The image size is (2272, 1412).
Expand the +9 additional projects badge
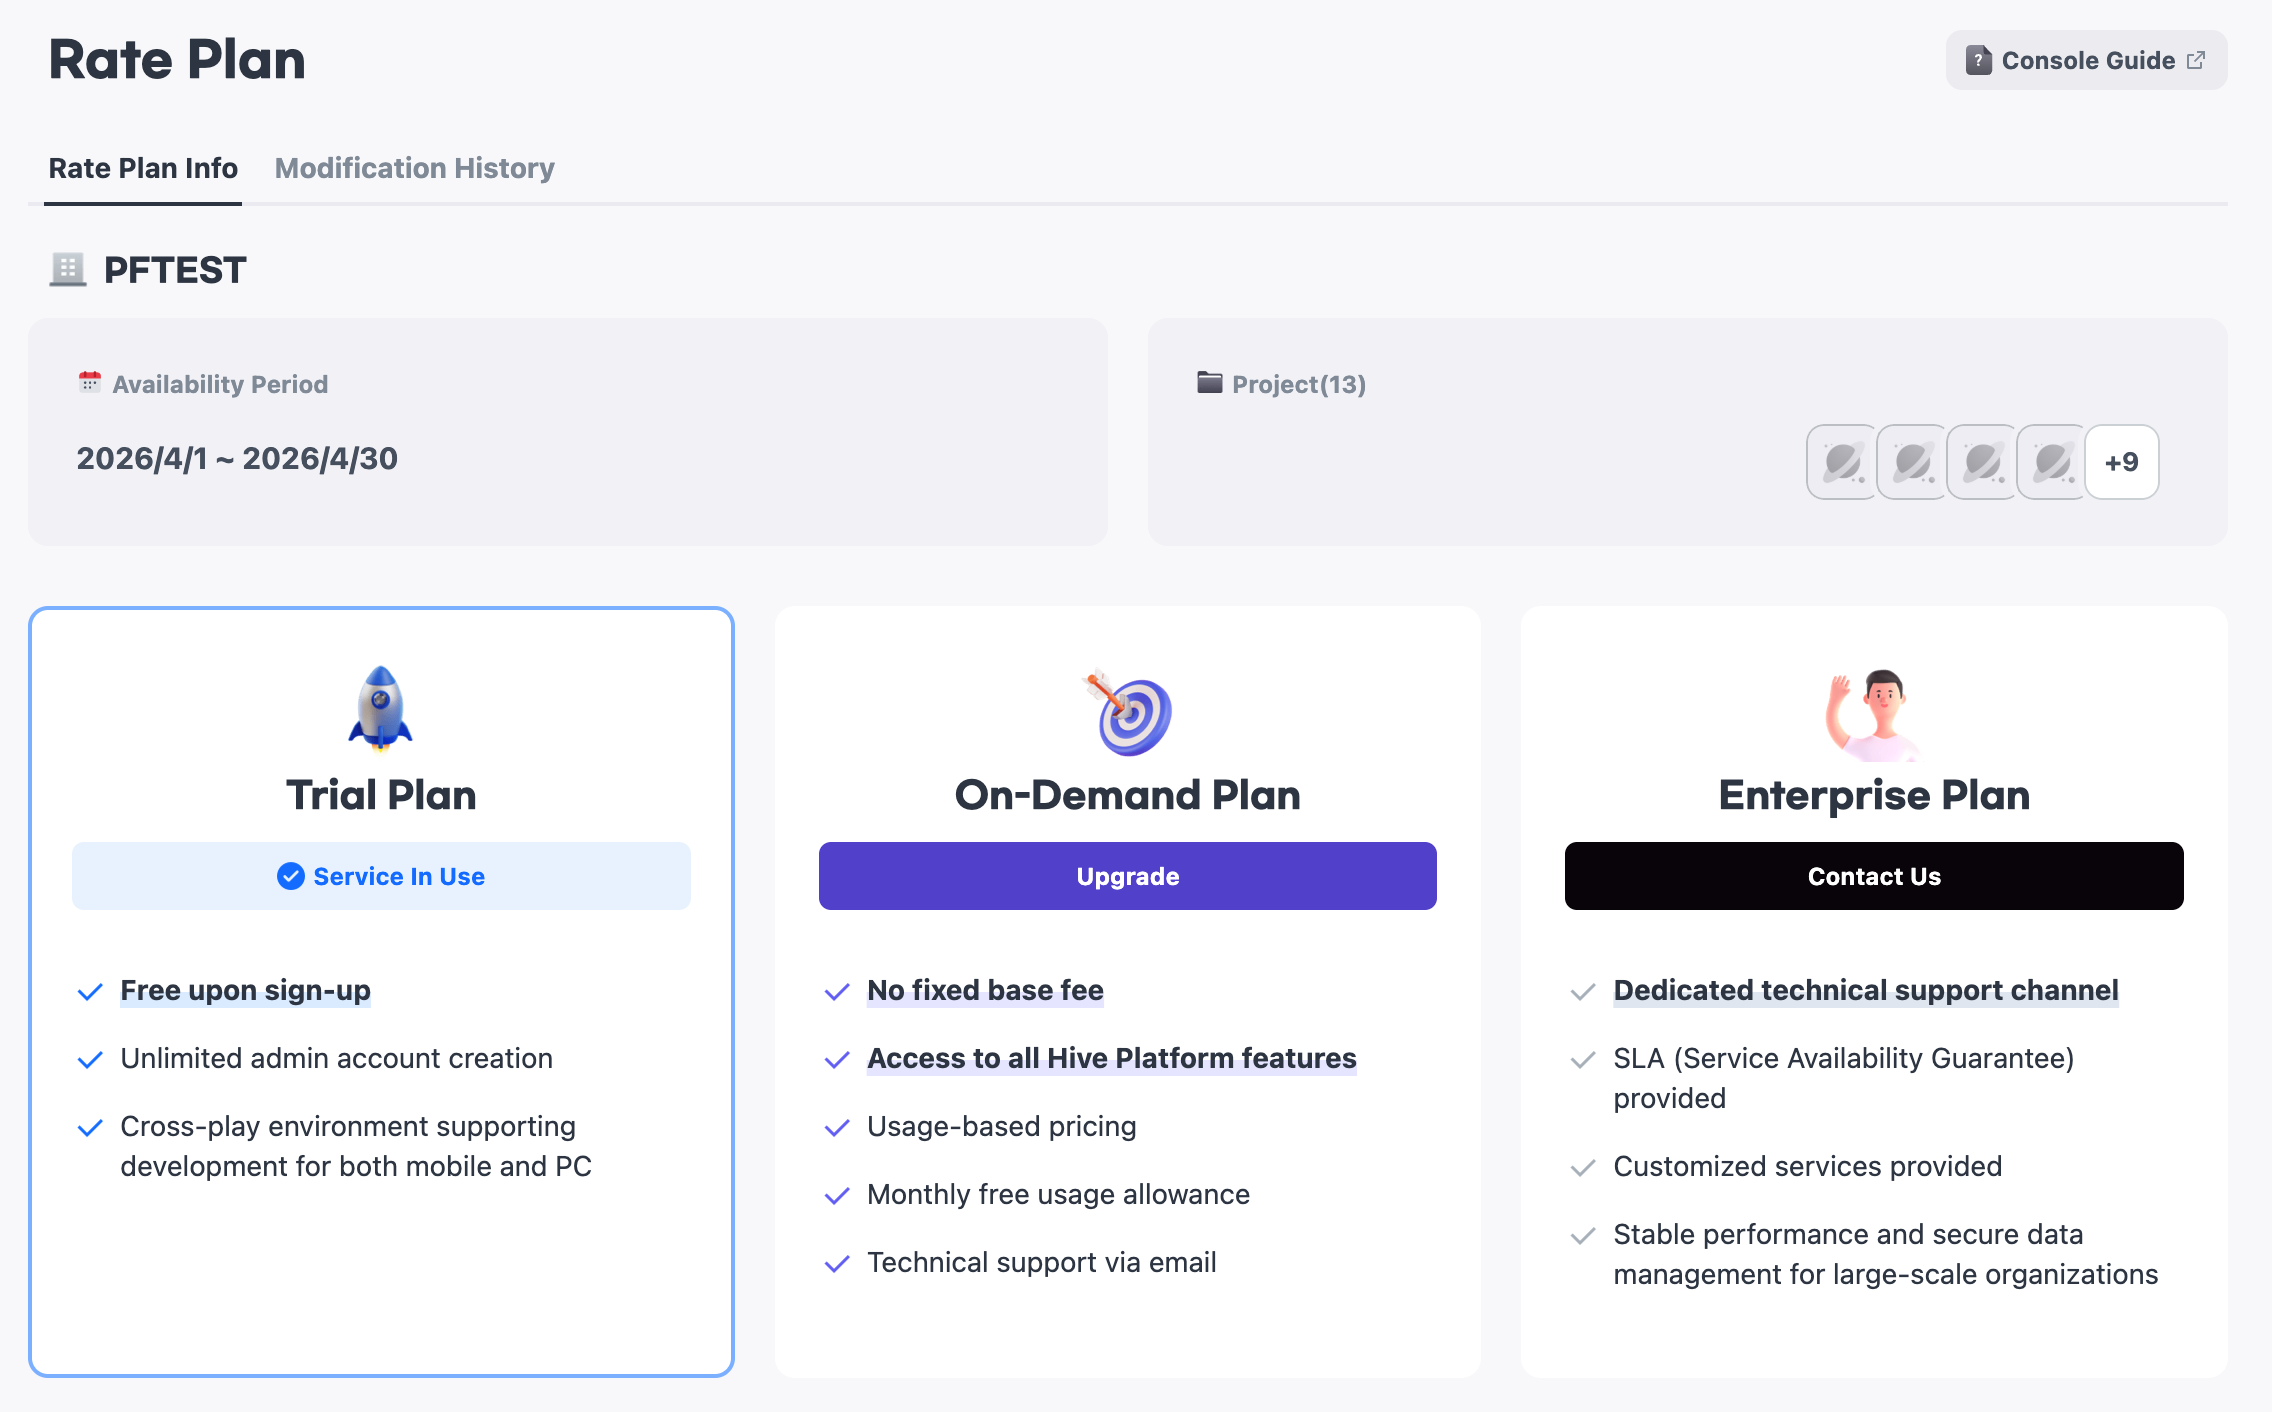(2122, 462)
